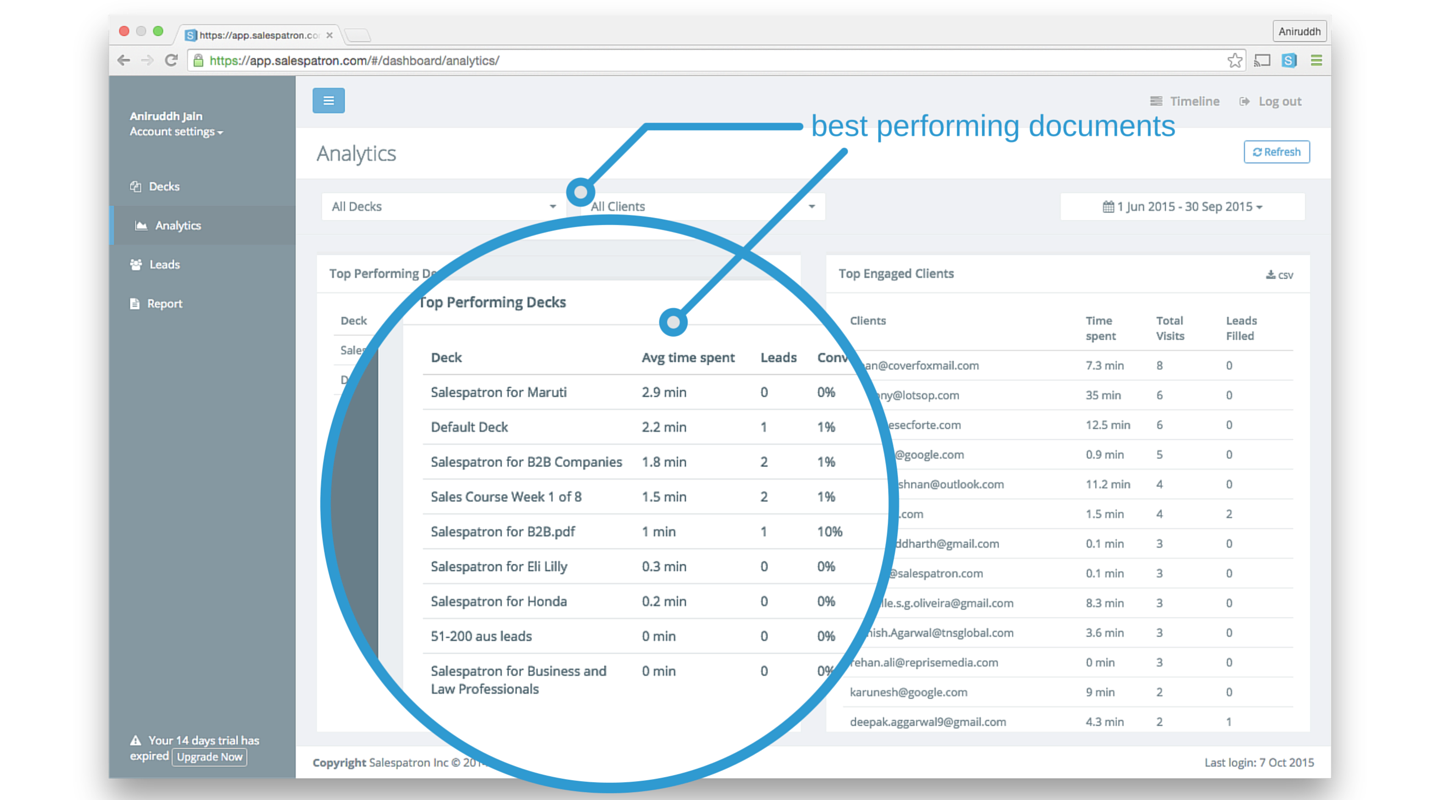1440x800 pixels.
Task: Click the client ending in @coverfoxmail.com
Action: point(918,366)
